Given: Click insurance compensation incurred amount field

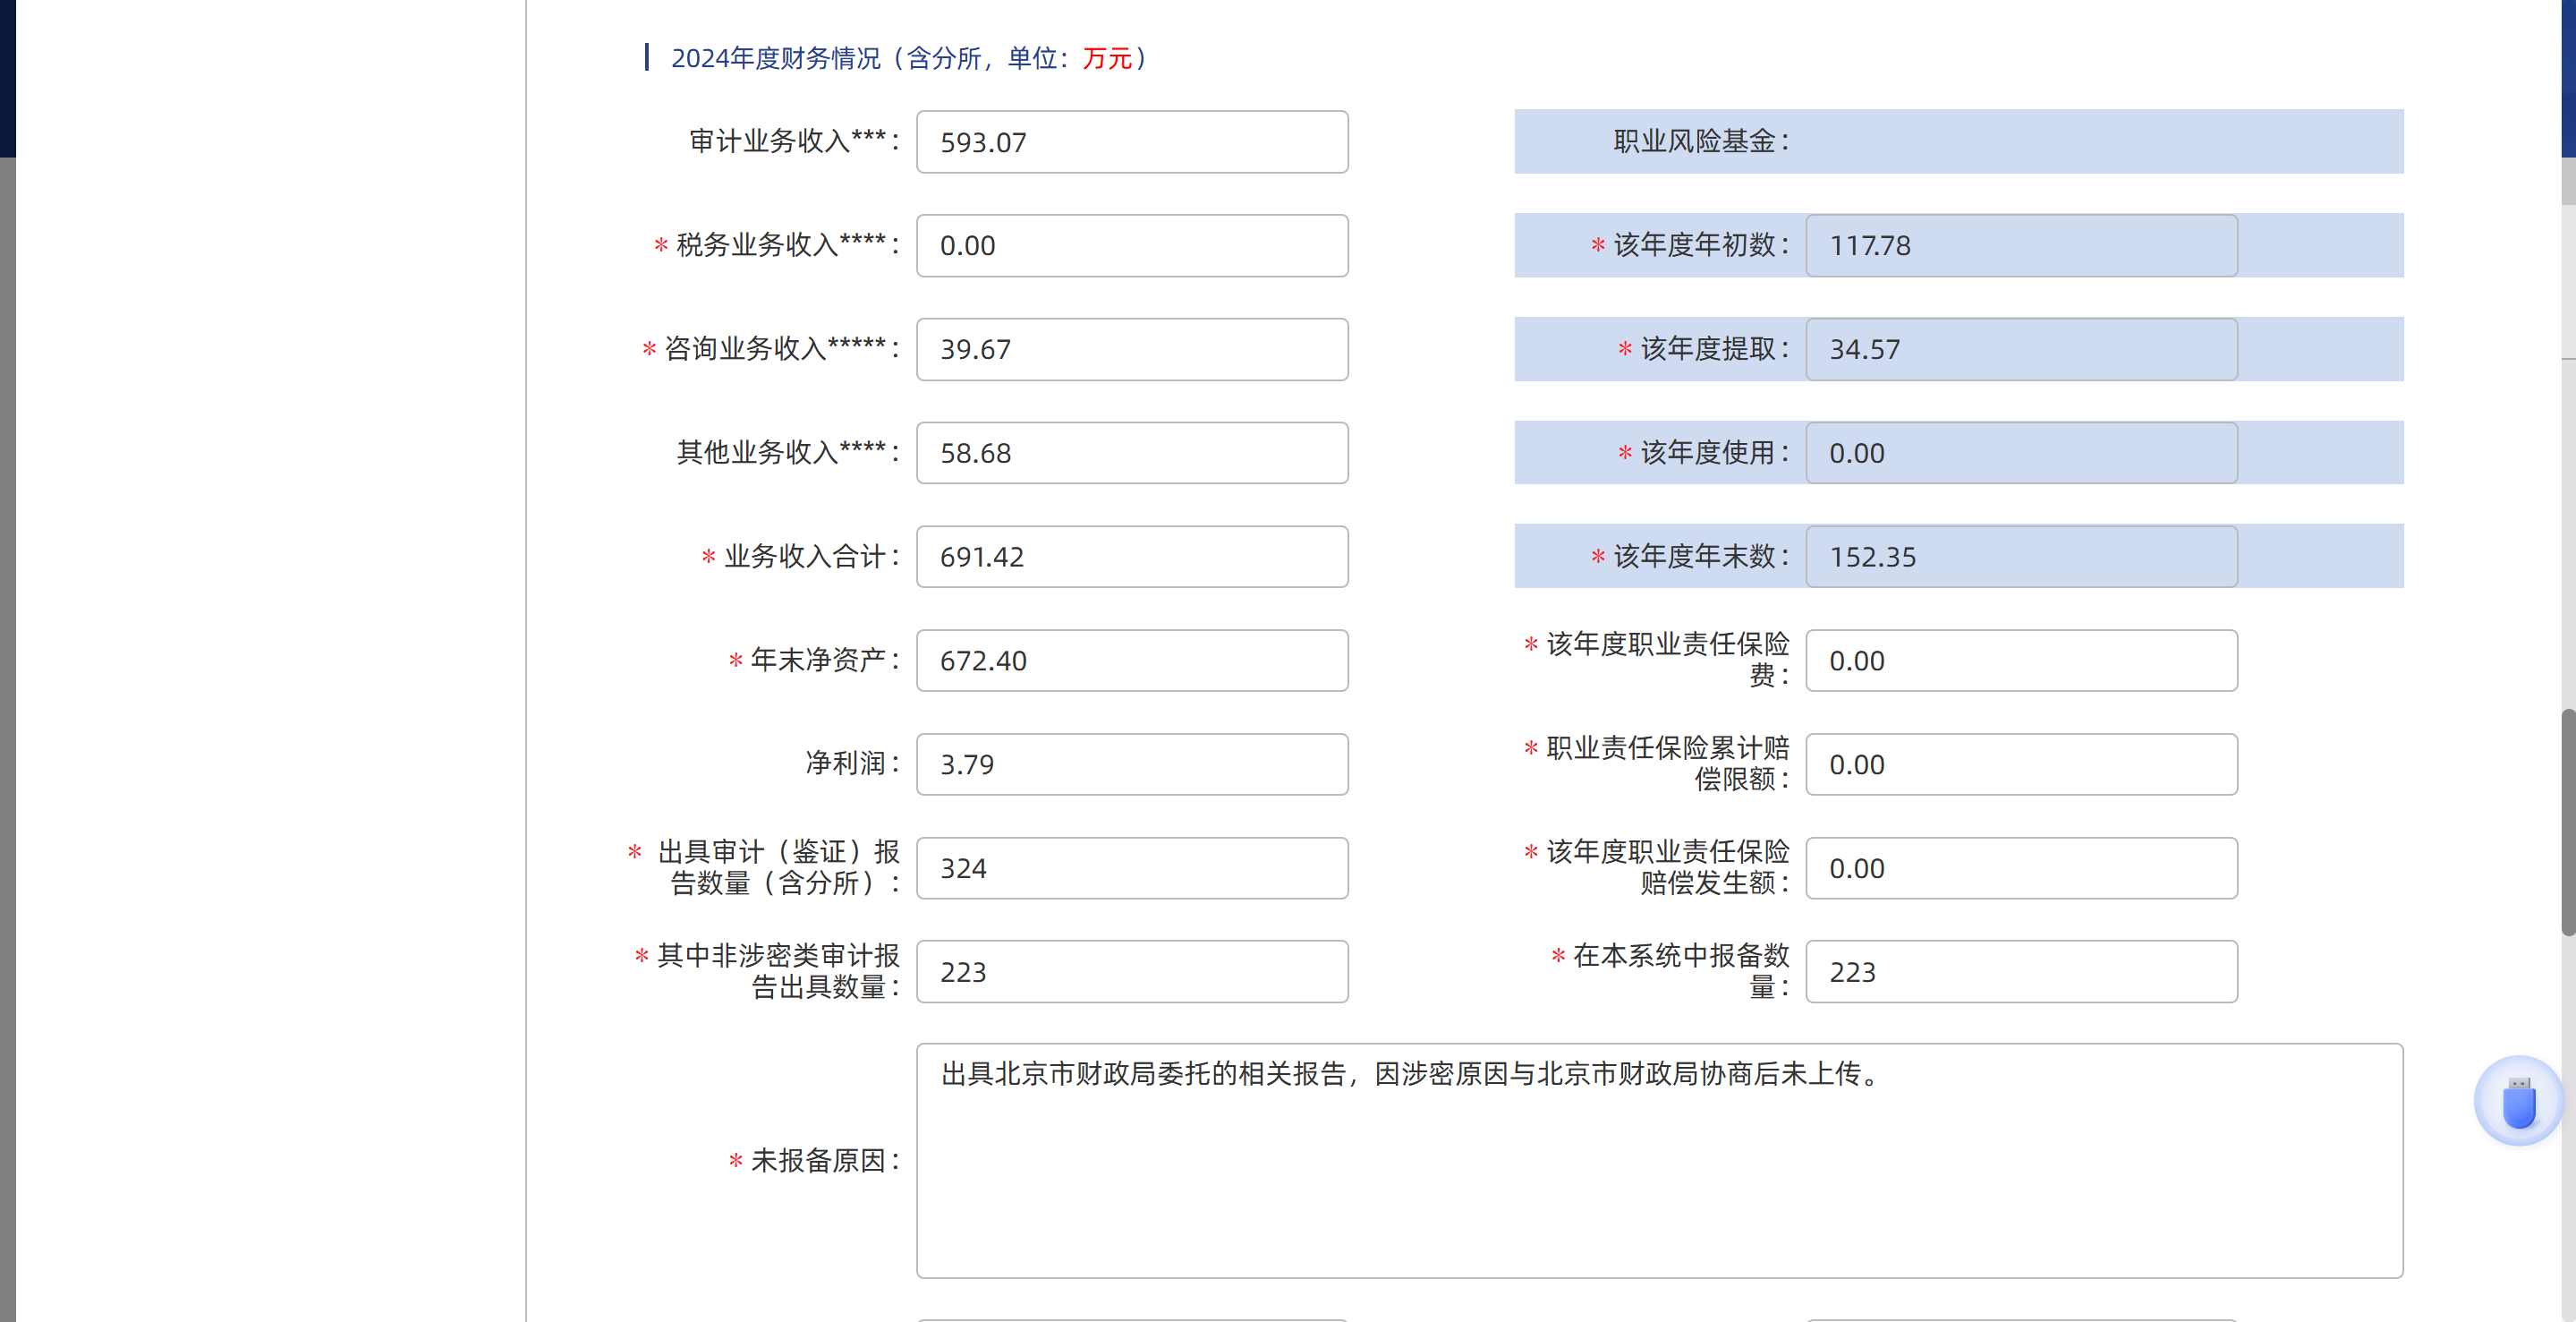Looking at the screenshot, I should coord(2020,868).
